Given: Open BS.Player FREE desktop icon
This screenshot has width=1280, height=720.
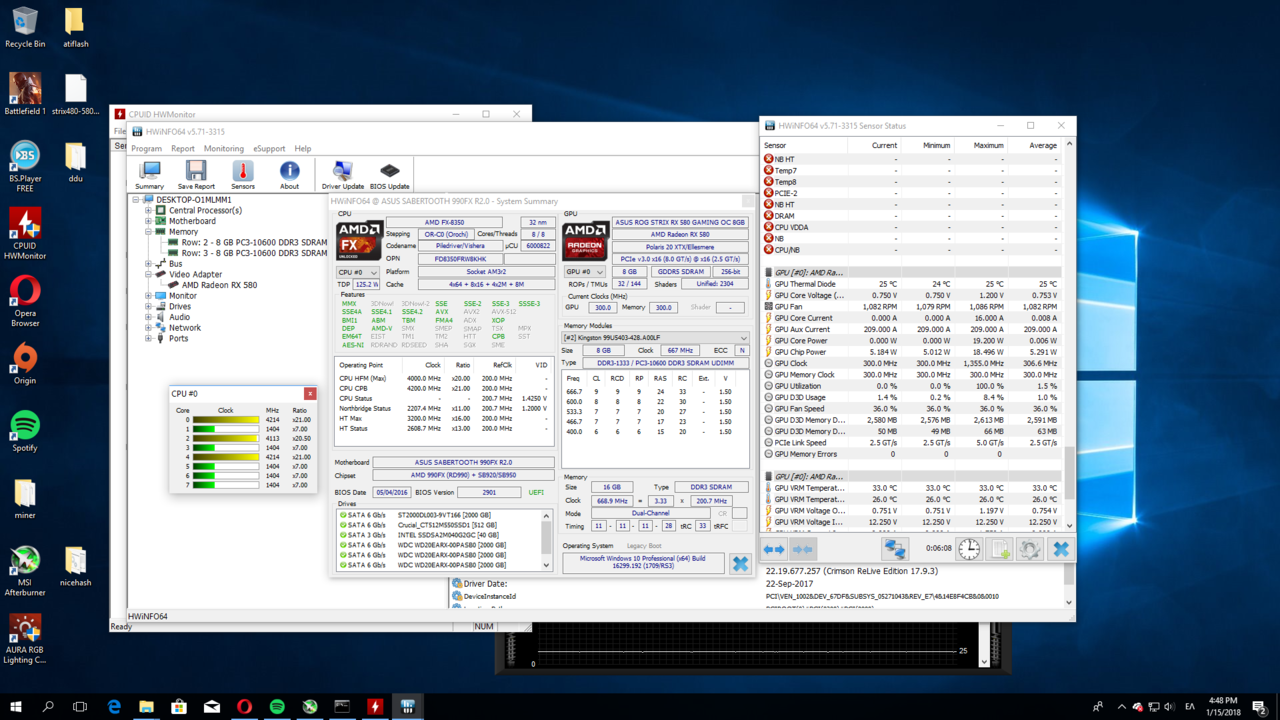Looking at the screenshot, I should point(25,166).
